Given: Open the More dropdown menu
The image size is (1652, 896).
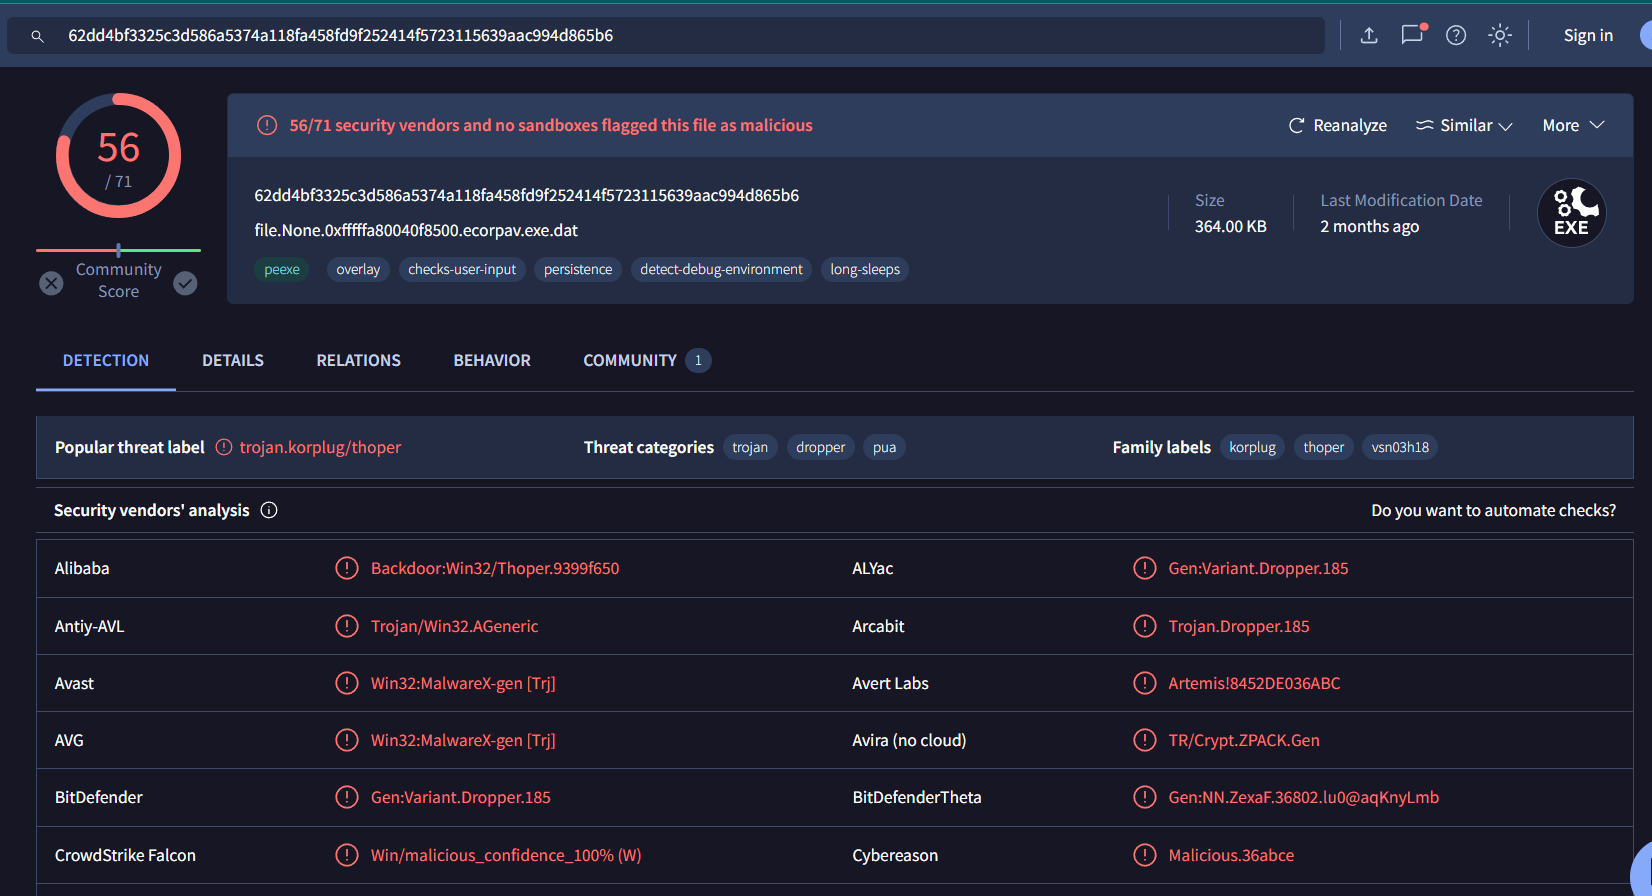Looking at the screenshot, I should (1573, 125).
